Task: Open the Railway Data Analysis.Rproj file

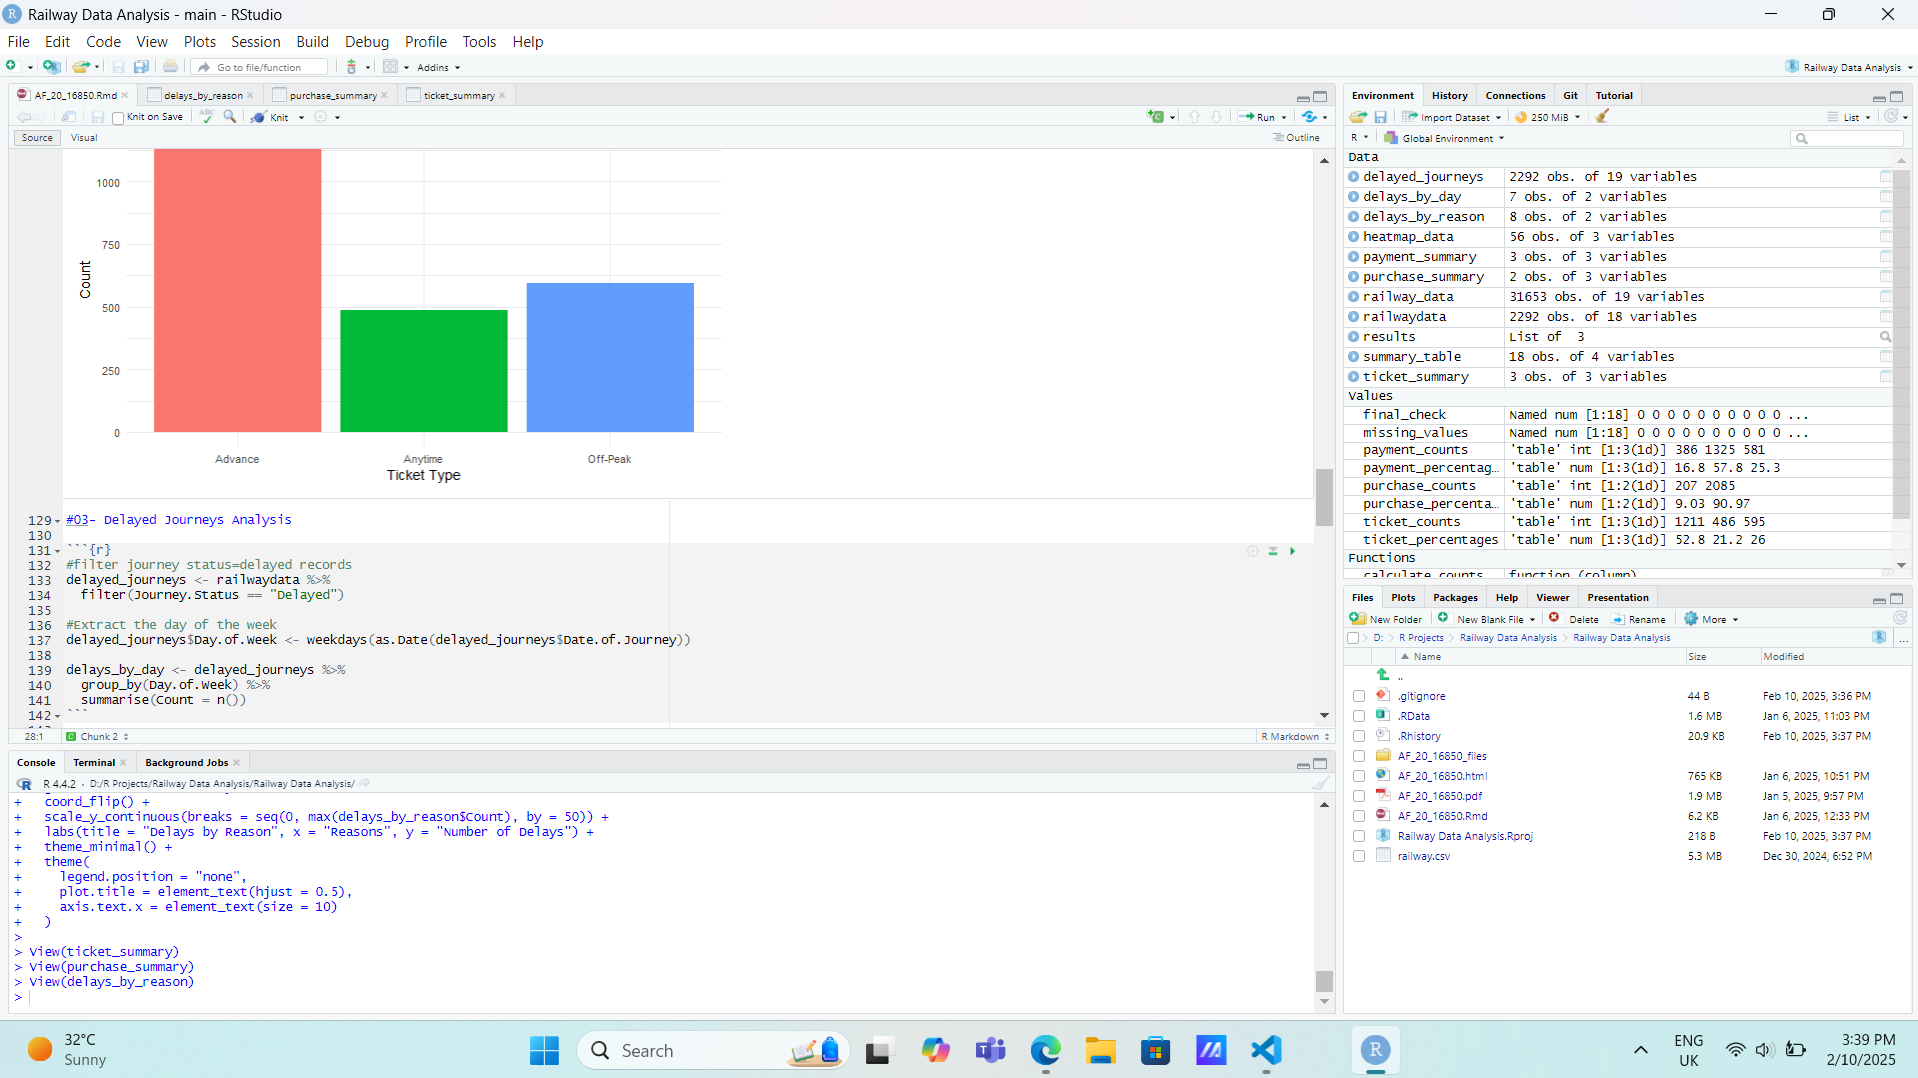Action: [1465, 836]
